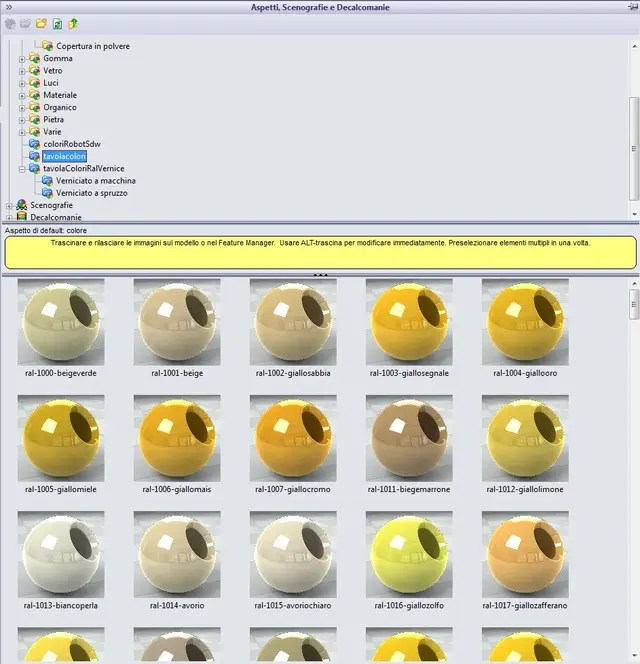This screenshot has width=640, height=664.
Task: Expand the Pietra folder
Action: (22, 121)
